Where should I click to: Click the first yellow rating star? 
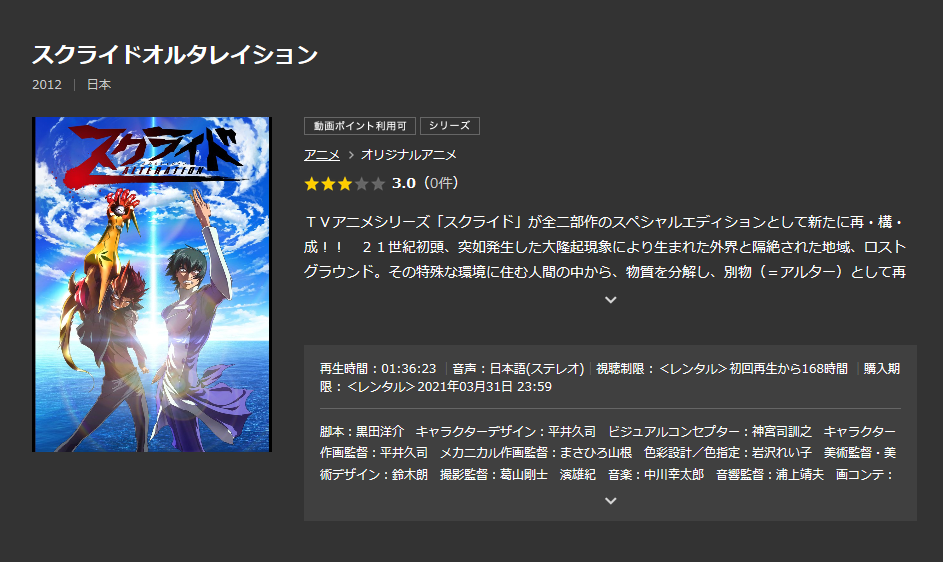(x=312, y=184)
